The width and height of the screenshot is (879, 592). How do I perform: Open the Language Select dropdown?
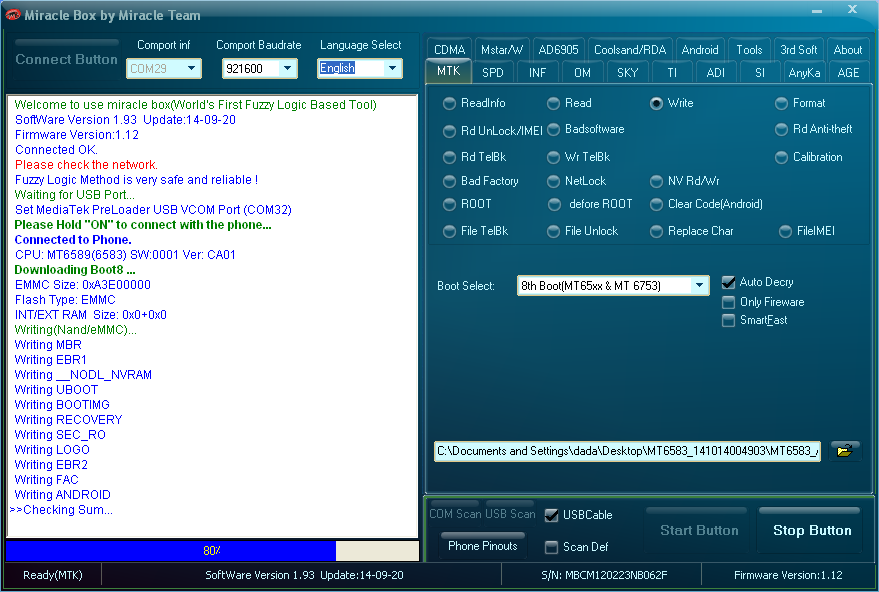(x=392, y=68)
